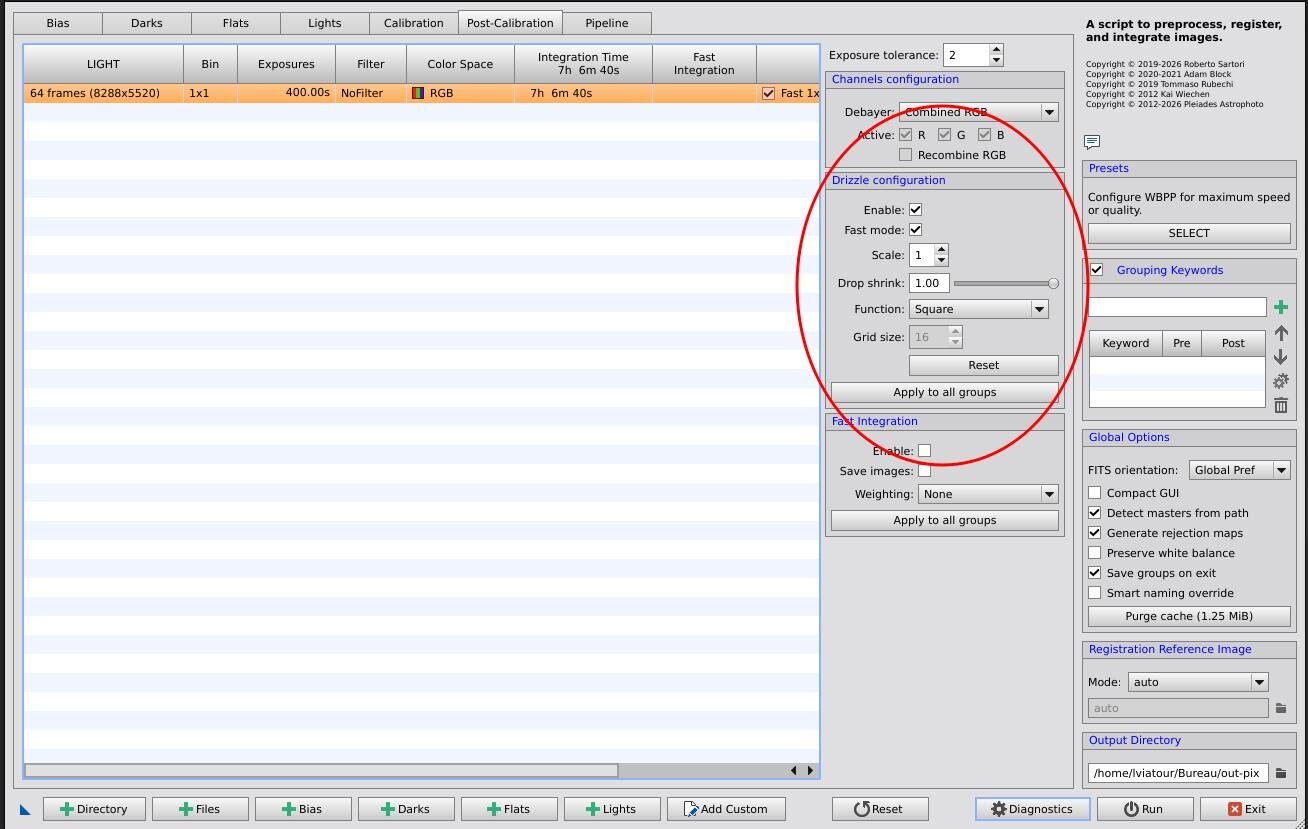Click the blue triangle new instance icon
Screen dimensions: 1308x829
pos(25,809)
